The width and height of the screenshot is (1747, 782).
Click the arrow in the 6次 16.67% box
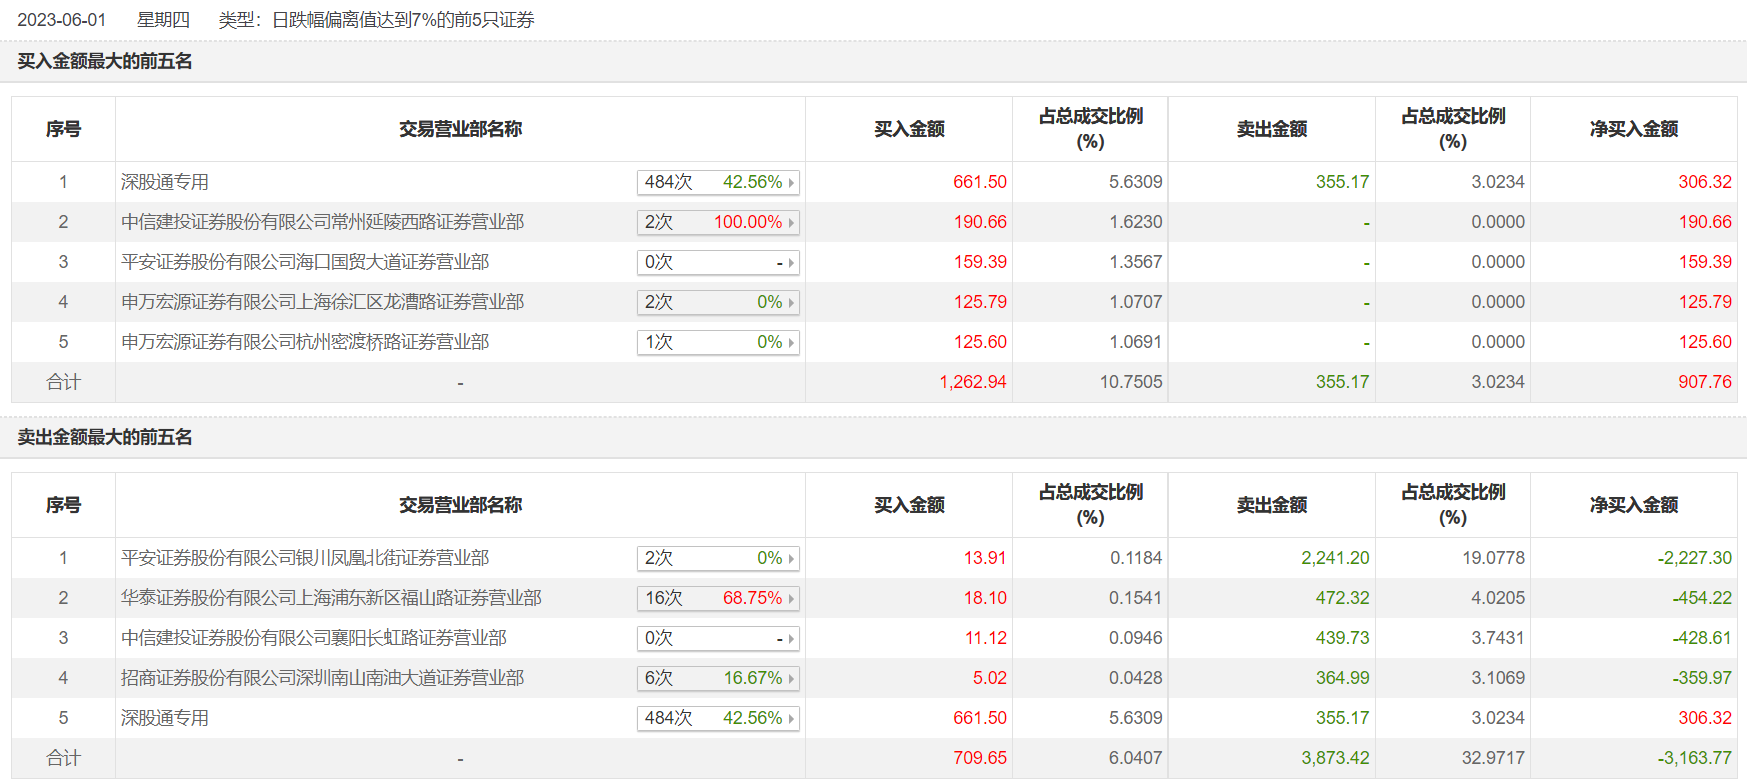(x=791, y=678)
